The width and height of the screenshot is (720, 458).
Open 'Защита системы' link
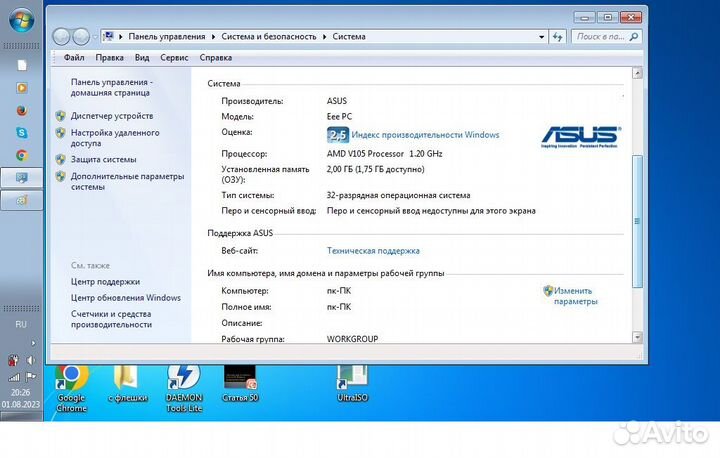coord(103,160)
